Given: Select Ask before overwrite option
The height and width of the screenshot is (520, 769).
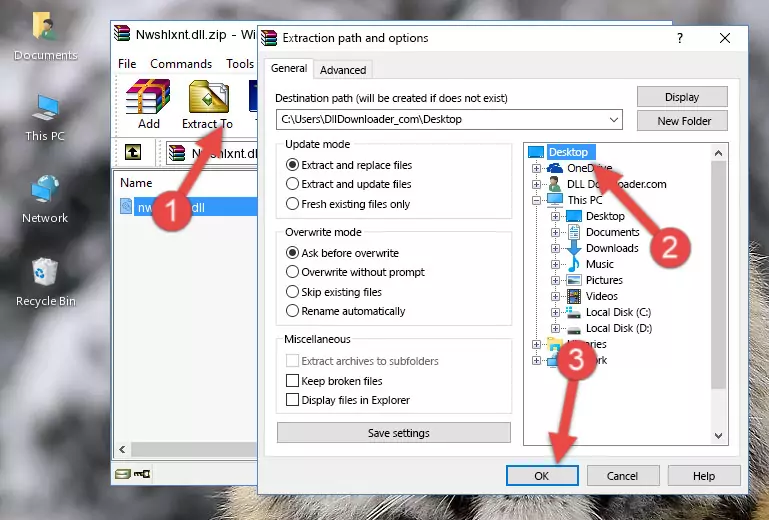Looking at the screenshot, I should 292,253.
